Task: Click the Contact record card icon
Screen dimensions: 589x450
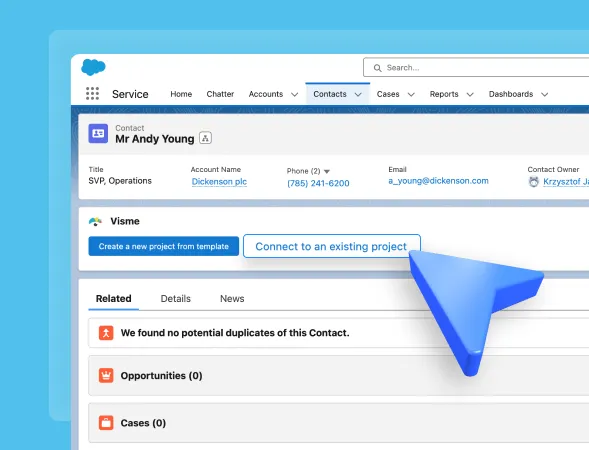Action: point(98,133)
